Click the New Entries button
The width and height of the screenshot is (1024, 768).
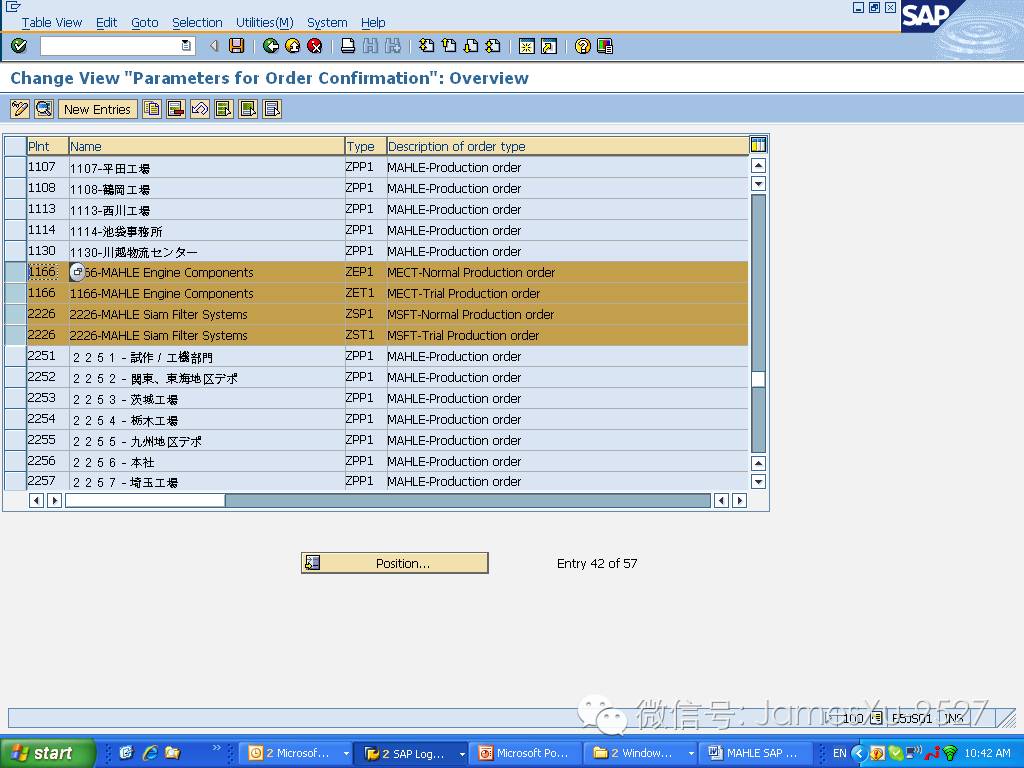pyautogui.click(x=97, y=109)
